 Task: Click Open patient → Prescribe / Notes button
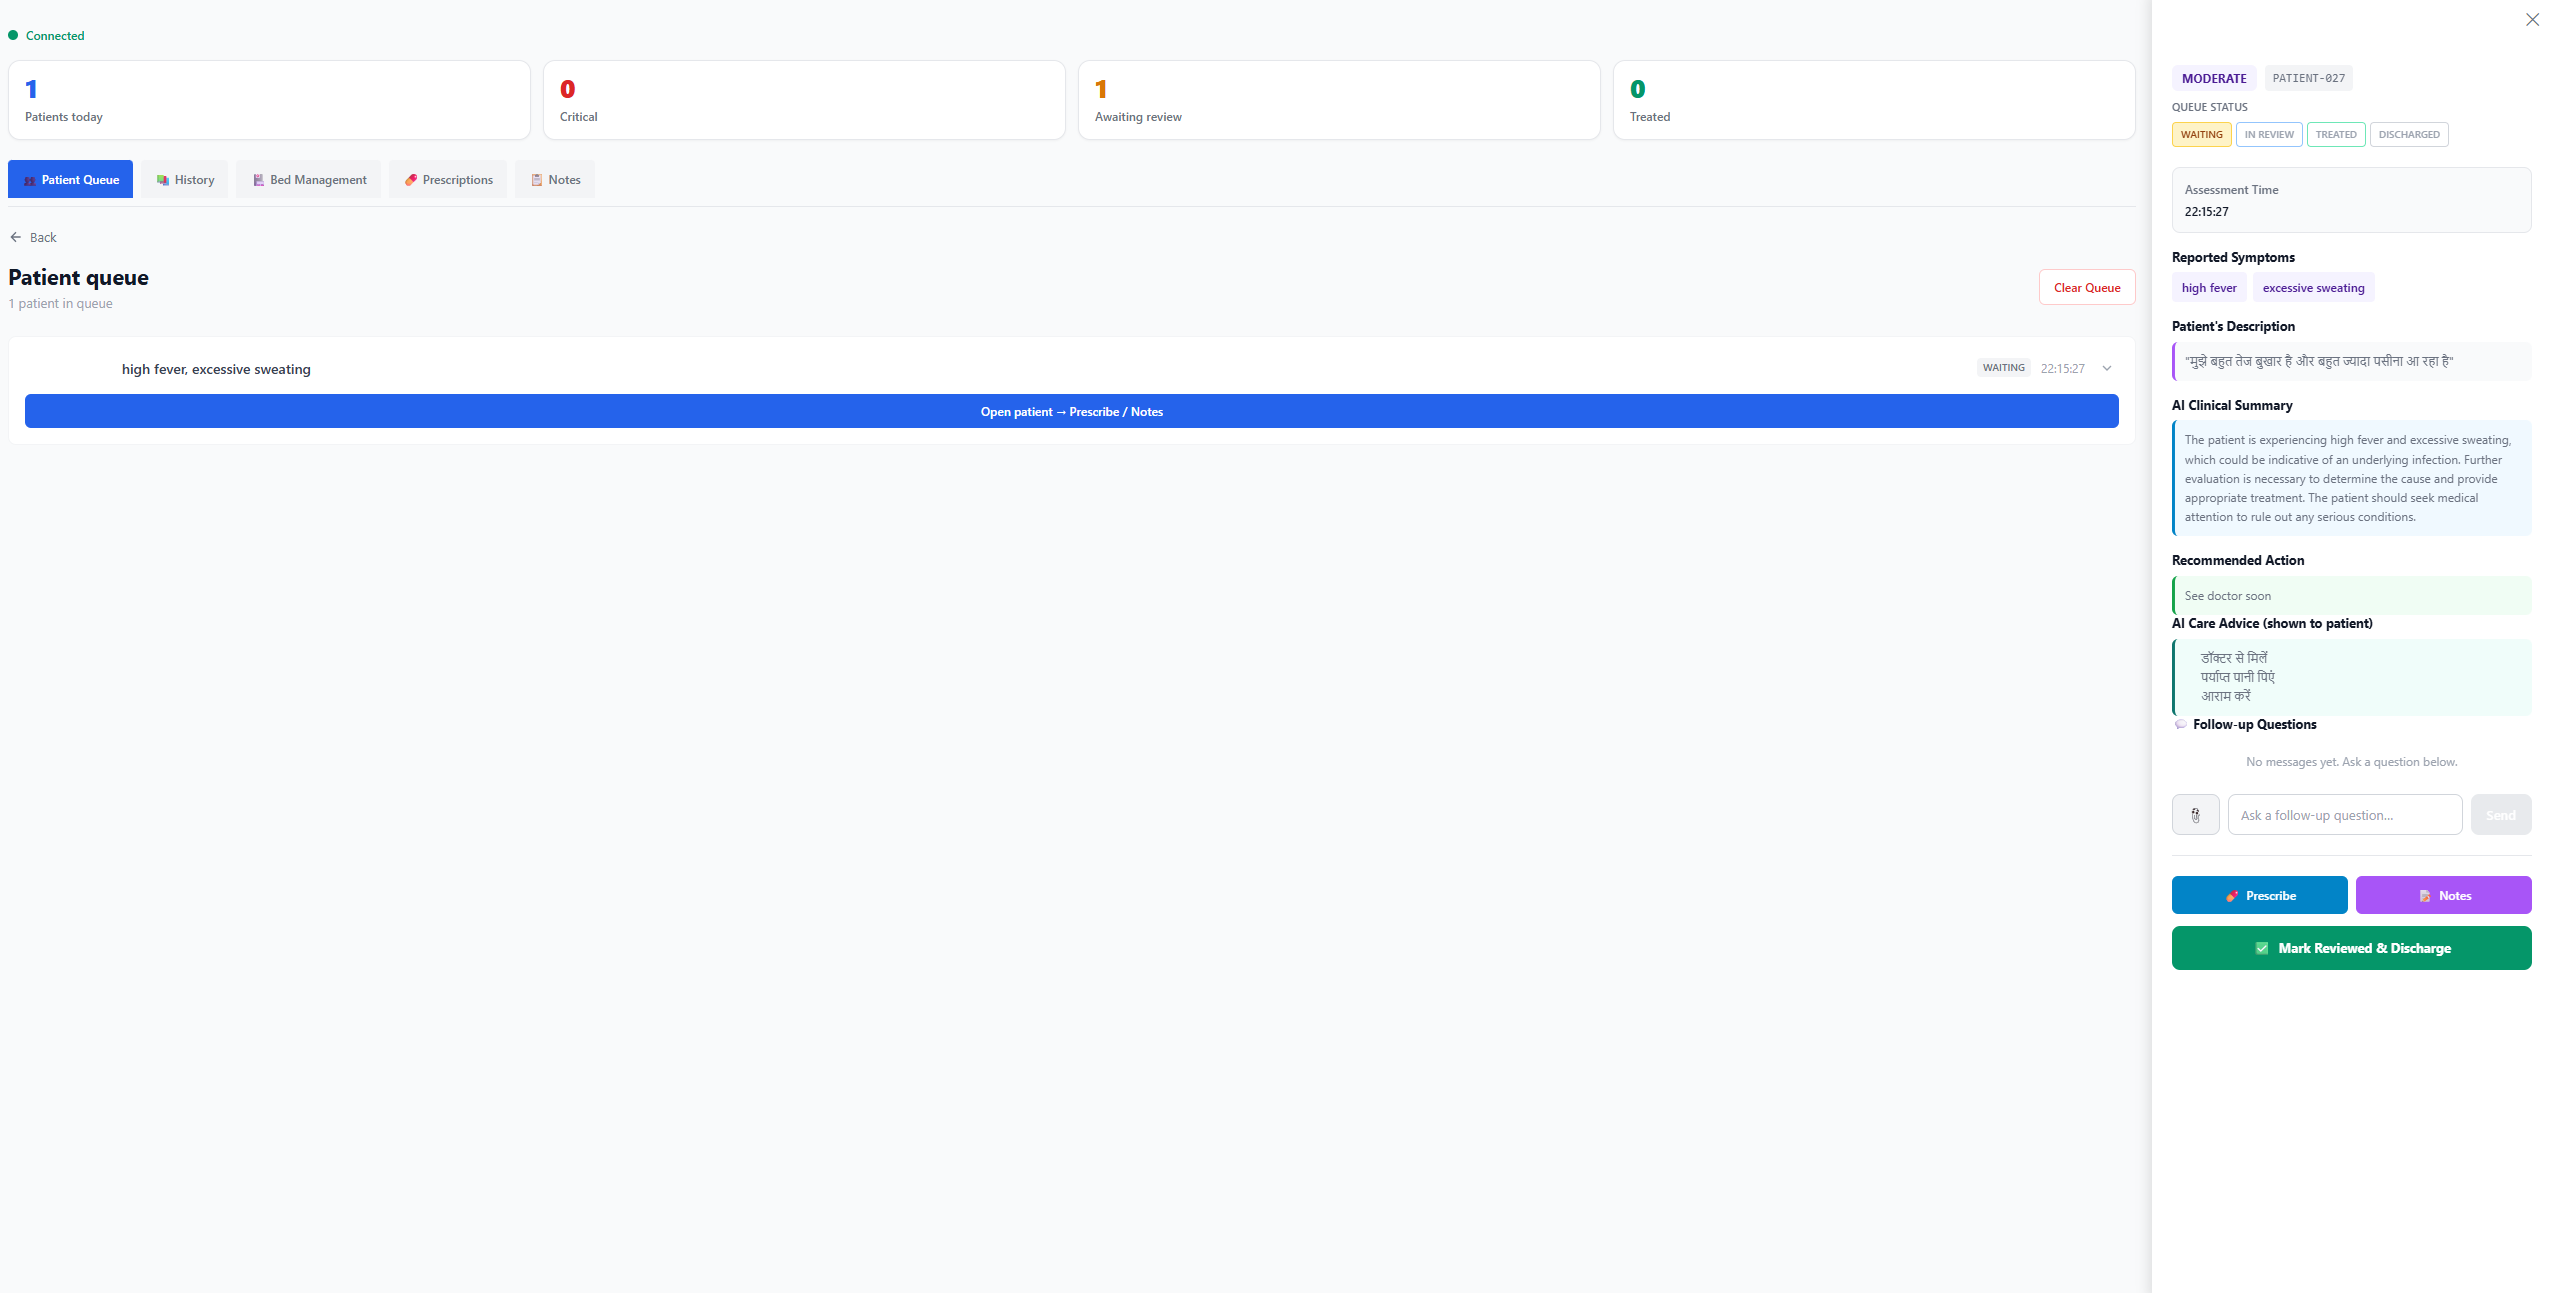(x=1071, y=411)
